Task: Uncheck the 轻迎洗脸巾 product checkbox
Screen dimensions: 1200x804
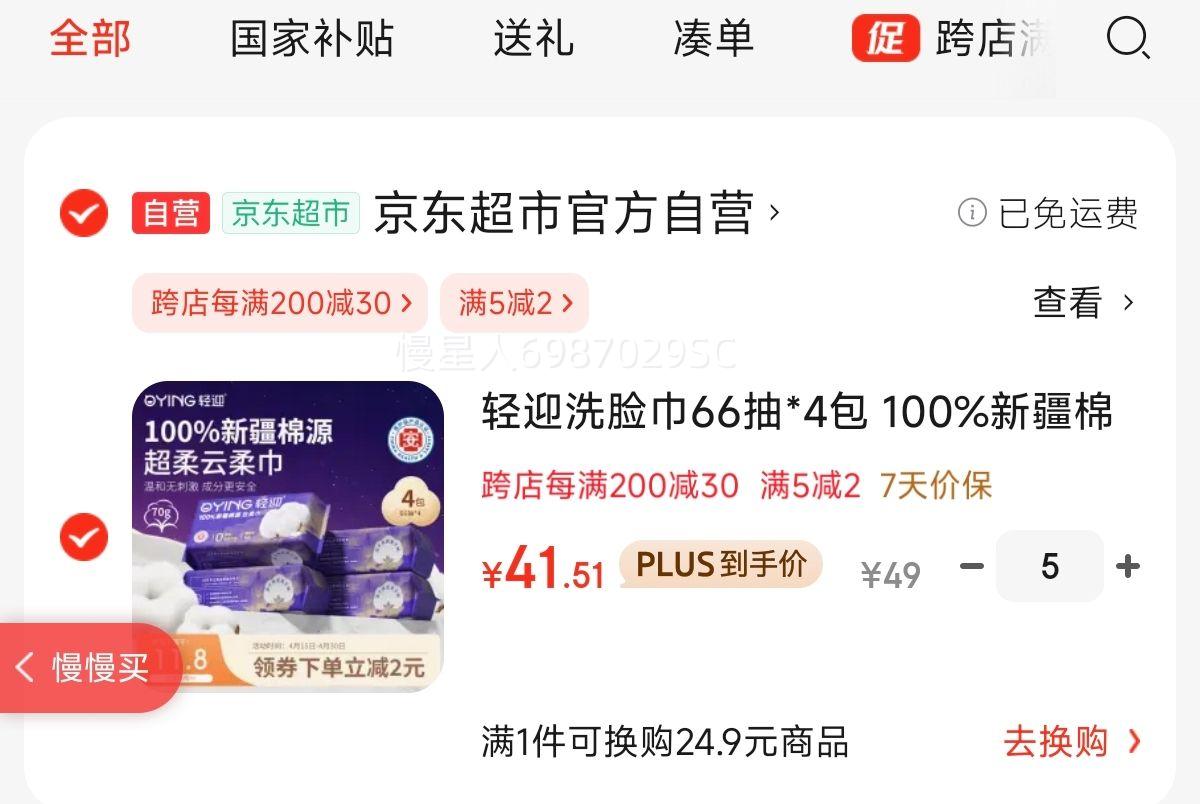Action: click(x=83, y=538)
